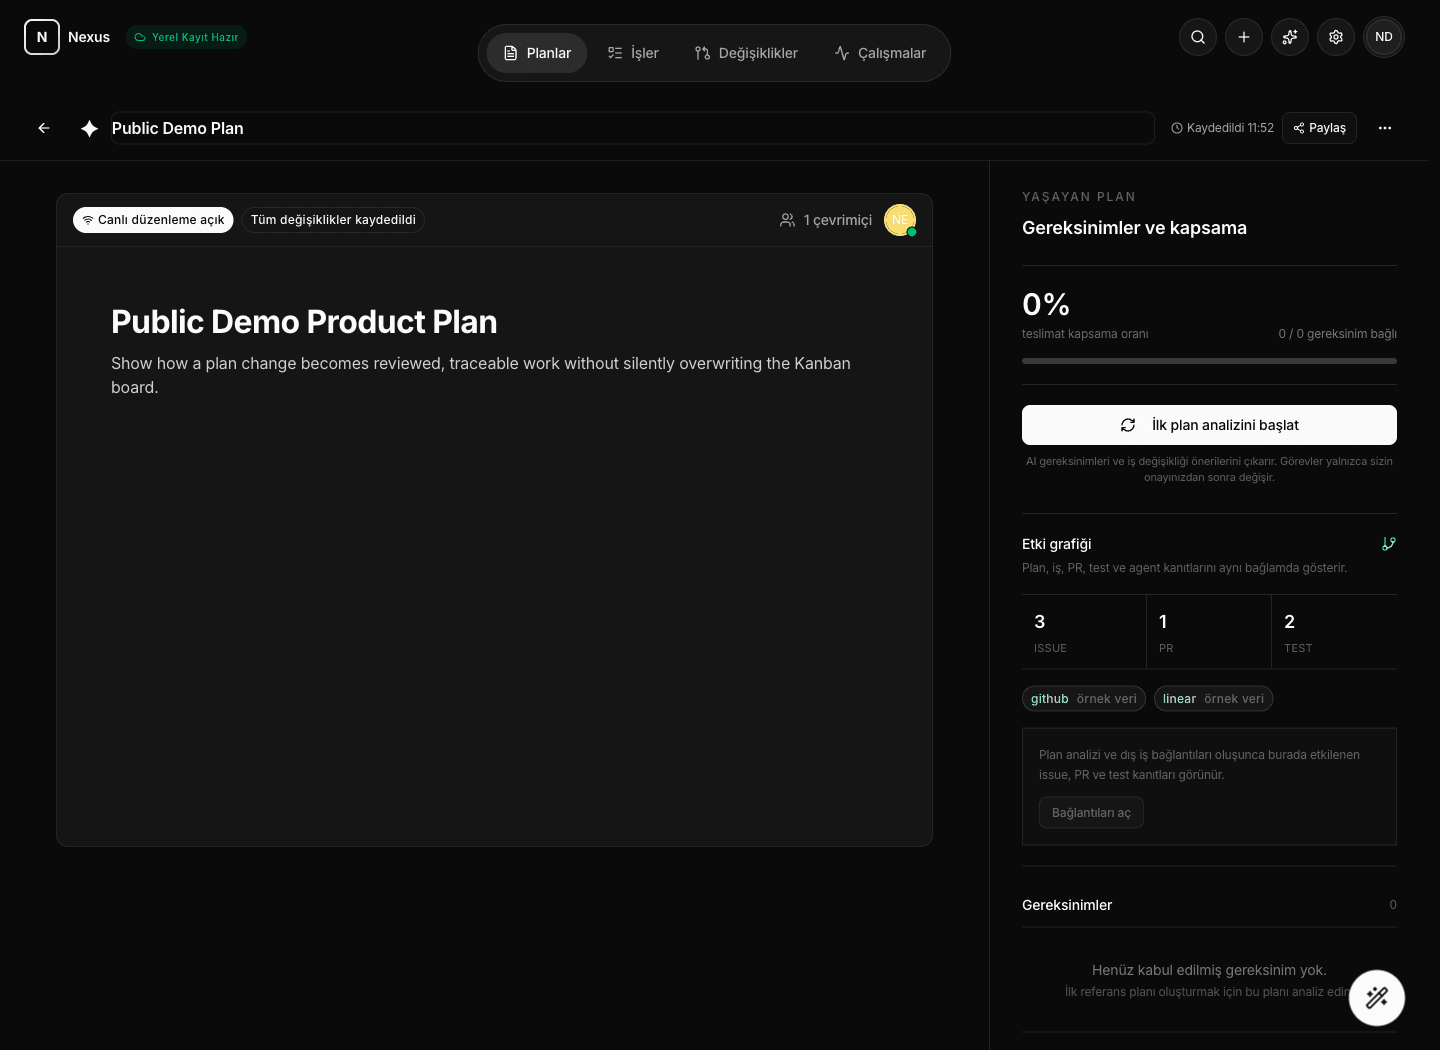
Task: Open the Çalışmalar tab
Action: [880, 53]
